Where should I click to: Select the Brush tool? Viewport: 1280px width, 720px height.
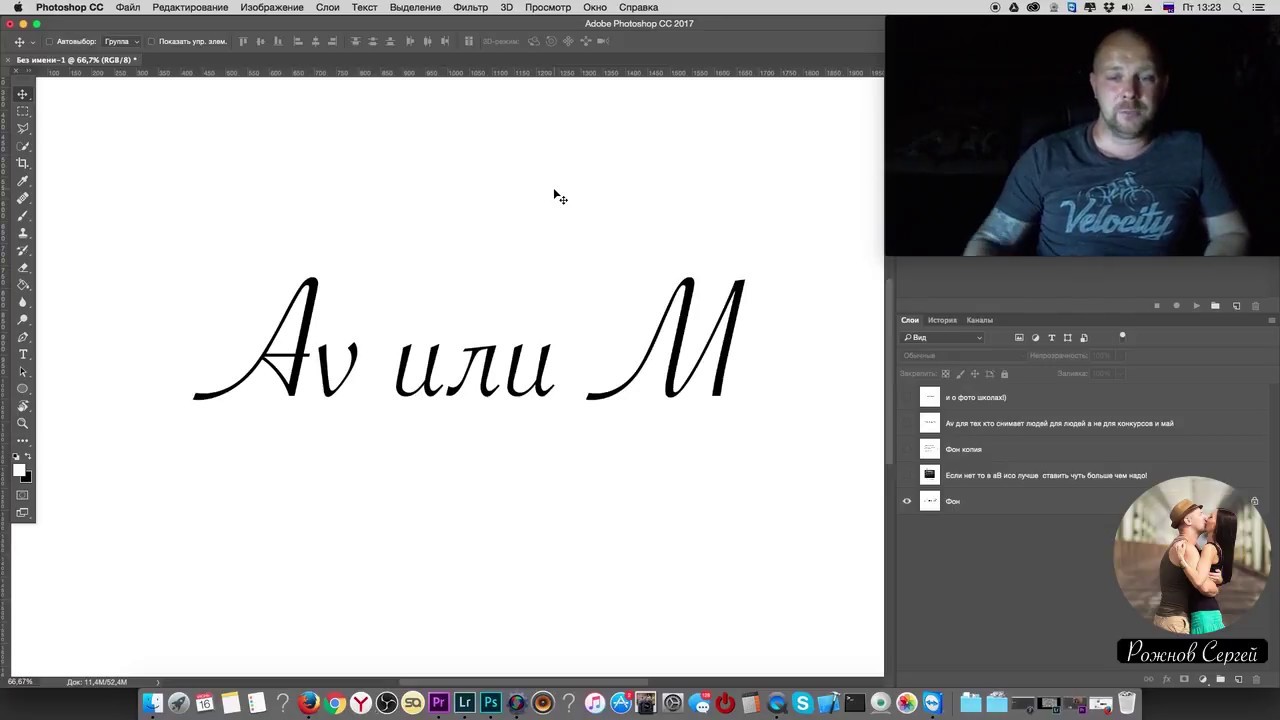coord(22,215)
